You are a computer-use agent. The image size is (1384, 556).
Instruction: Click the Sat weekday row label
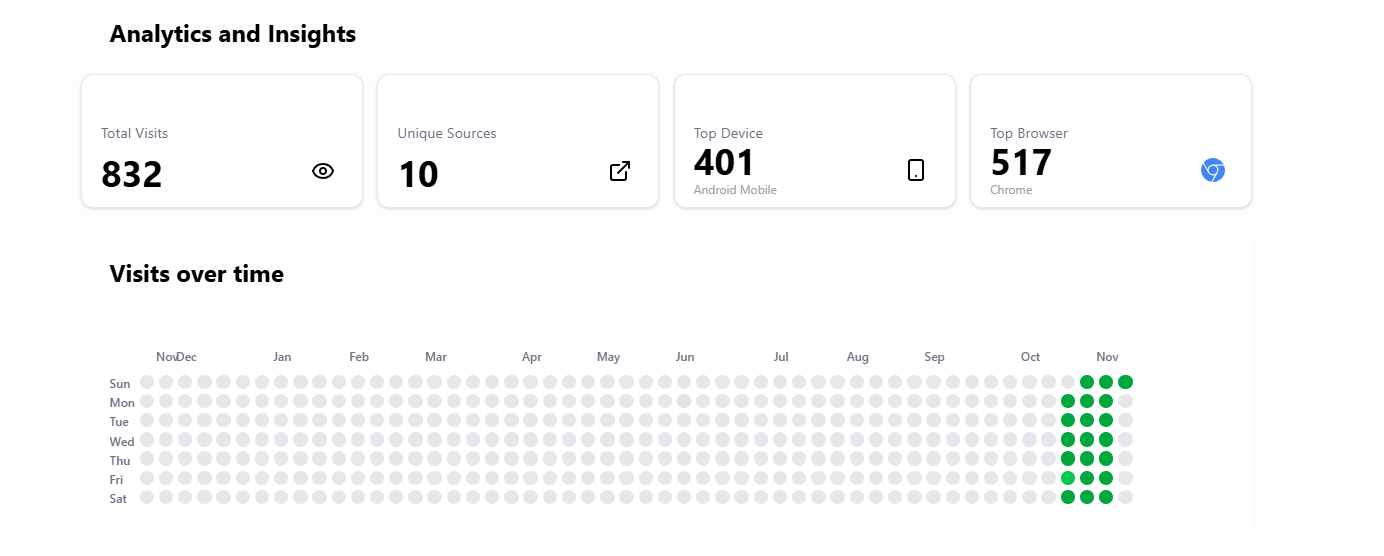119,498
